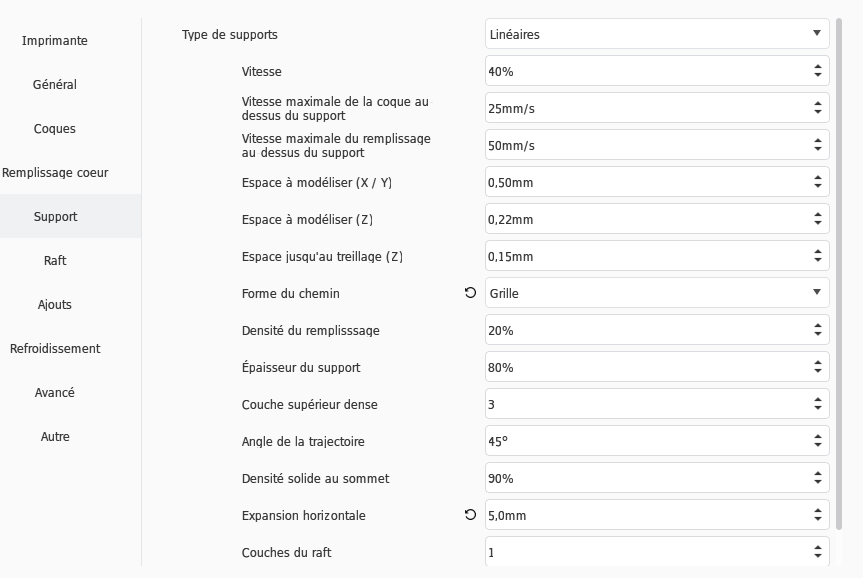The image size is (863, 578).
Task: Switch to the Général tab
Action: click(x=55, y=85)
